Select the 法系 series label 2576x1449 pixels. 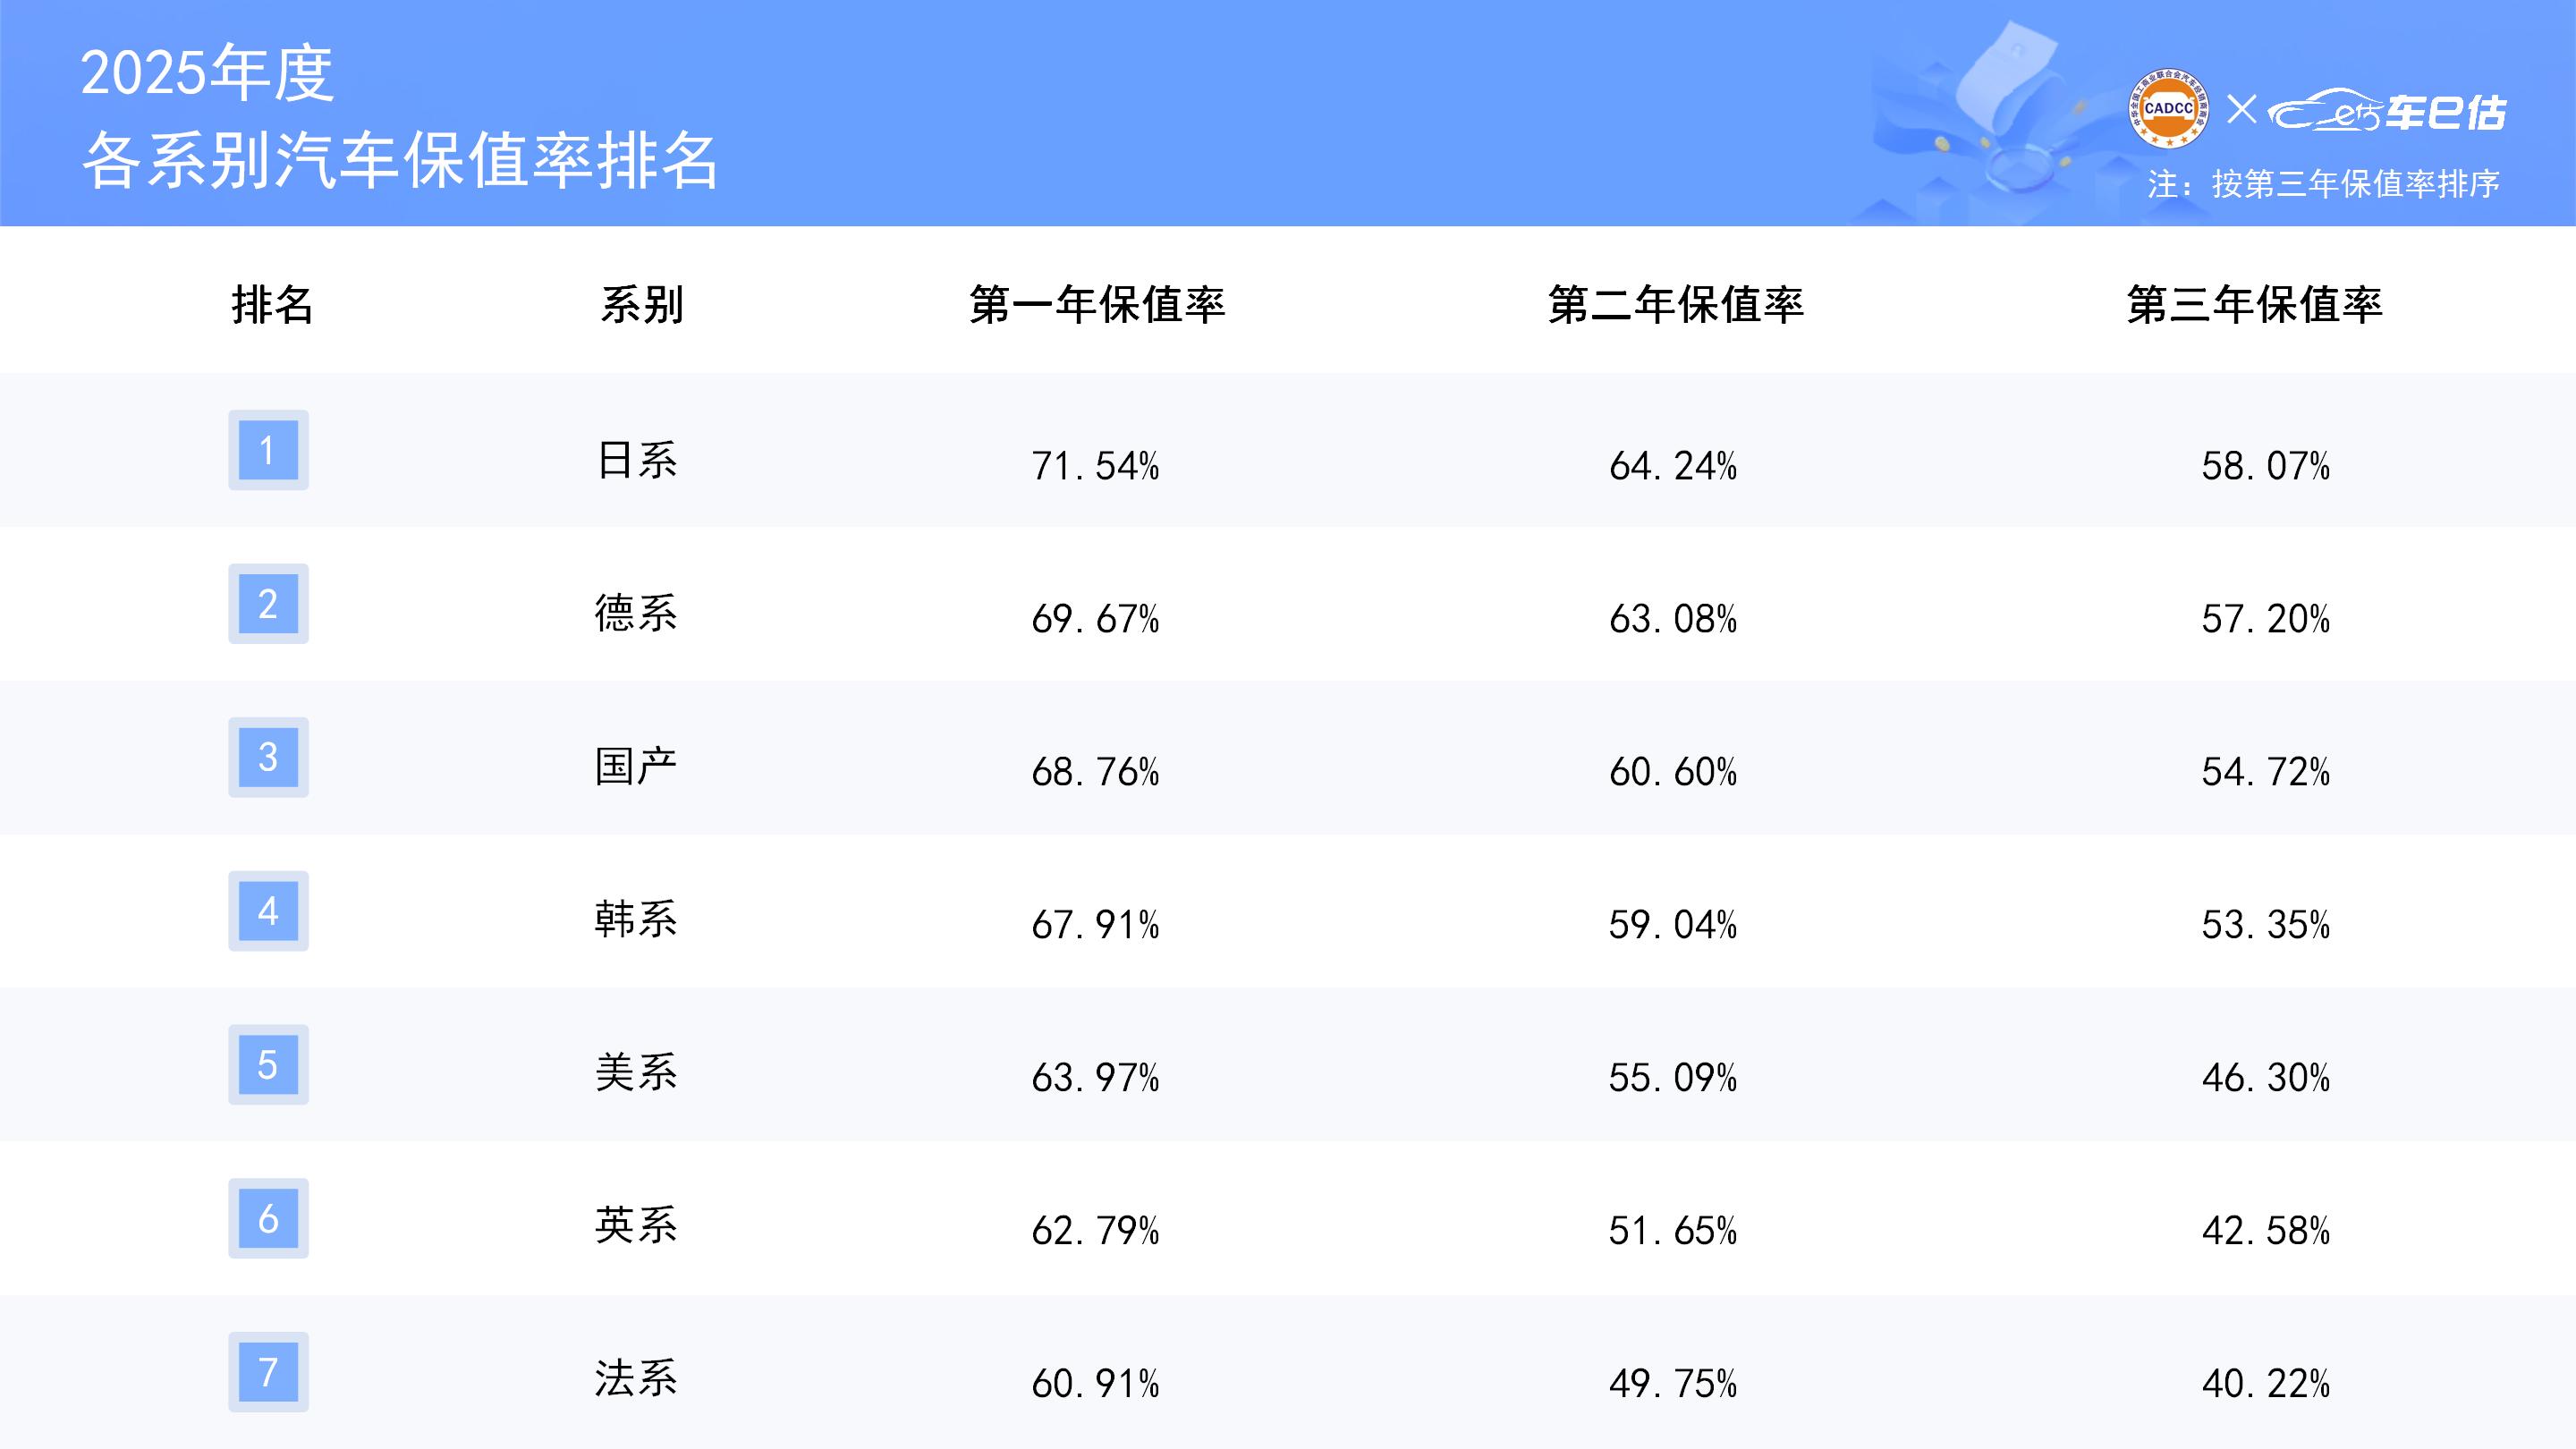click(x=636, y=1379)
